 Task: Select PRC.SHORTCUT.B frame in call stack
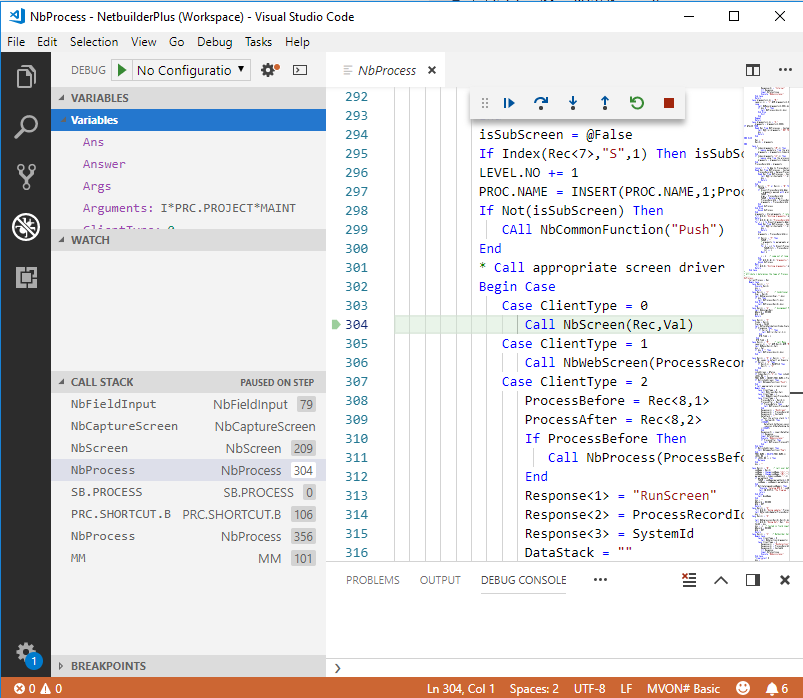[x=188, y=514]
